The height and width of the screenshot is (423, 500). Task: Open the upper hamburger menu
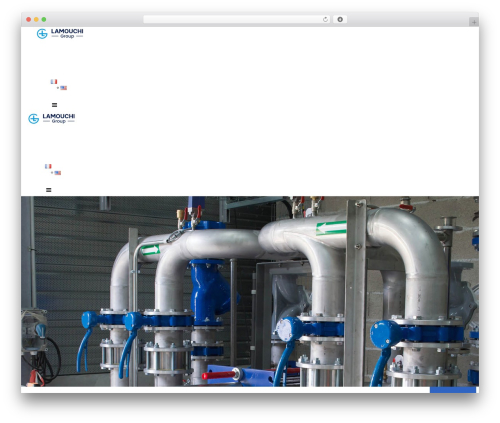pos(54,105)
